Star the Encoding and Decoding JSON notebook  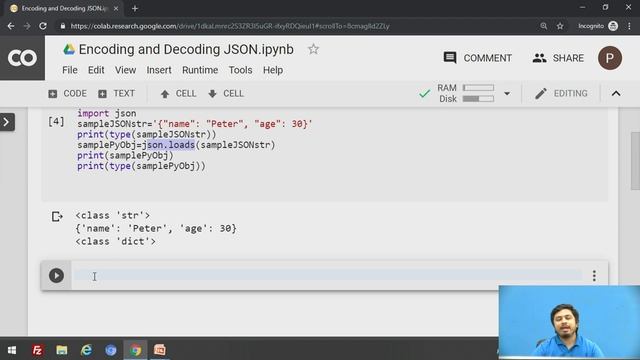click(x=313, y=49)
